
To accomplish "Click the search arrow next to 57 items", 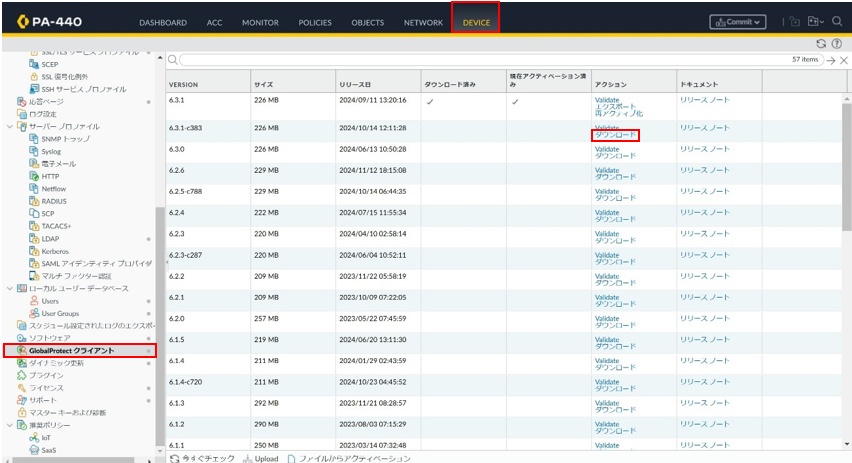I will coord(831,60).
